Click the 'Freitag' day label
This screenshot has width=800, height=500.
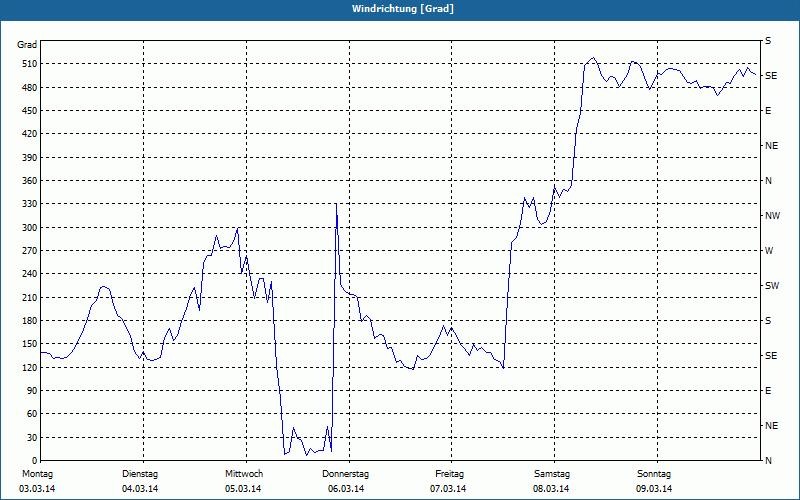(x=449, y=474)
